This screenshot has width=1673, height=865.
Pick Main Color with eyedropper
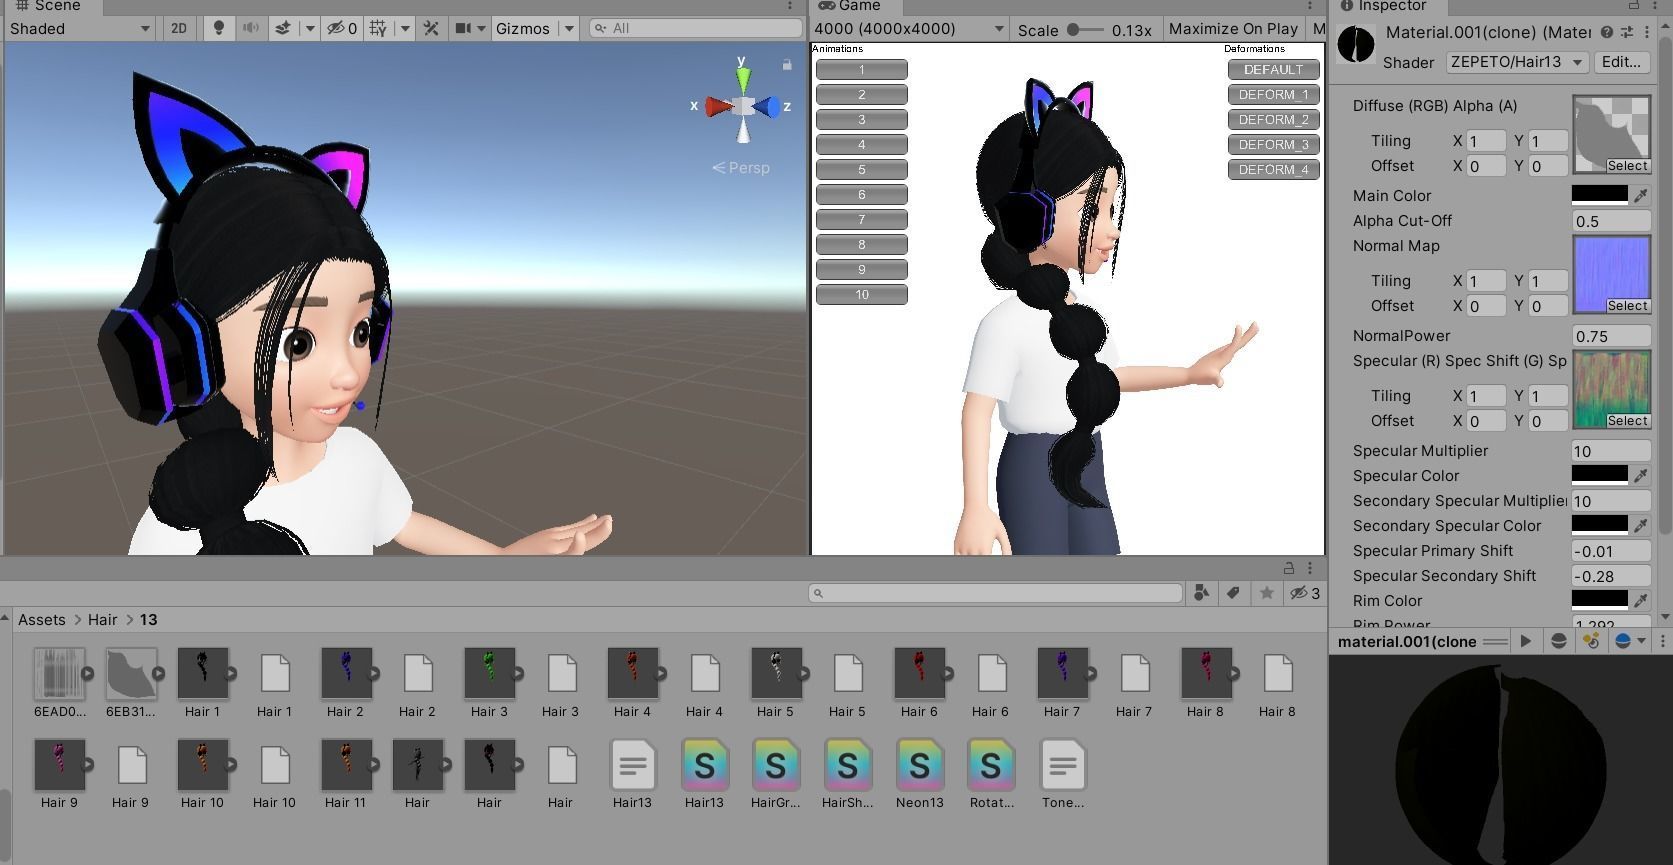click(1640, 196)
